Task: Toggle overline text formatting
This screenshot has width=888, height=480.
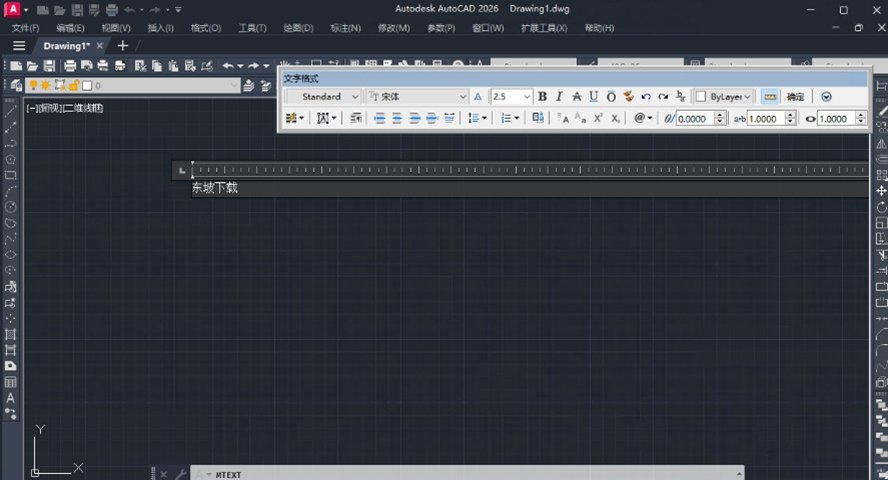Action: tap(611, 97)
